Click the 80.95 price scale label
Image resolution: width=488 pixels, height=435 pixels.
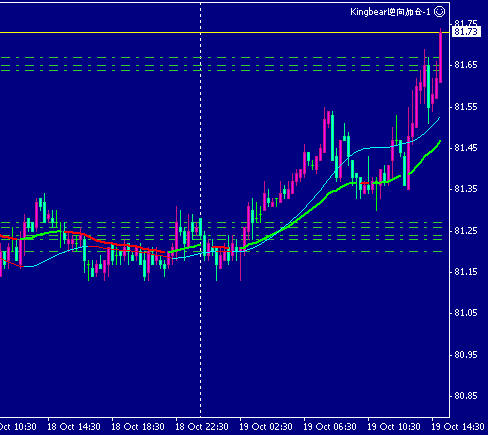tap(466, 355)
